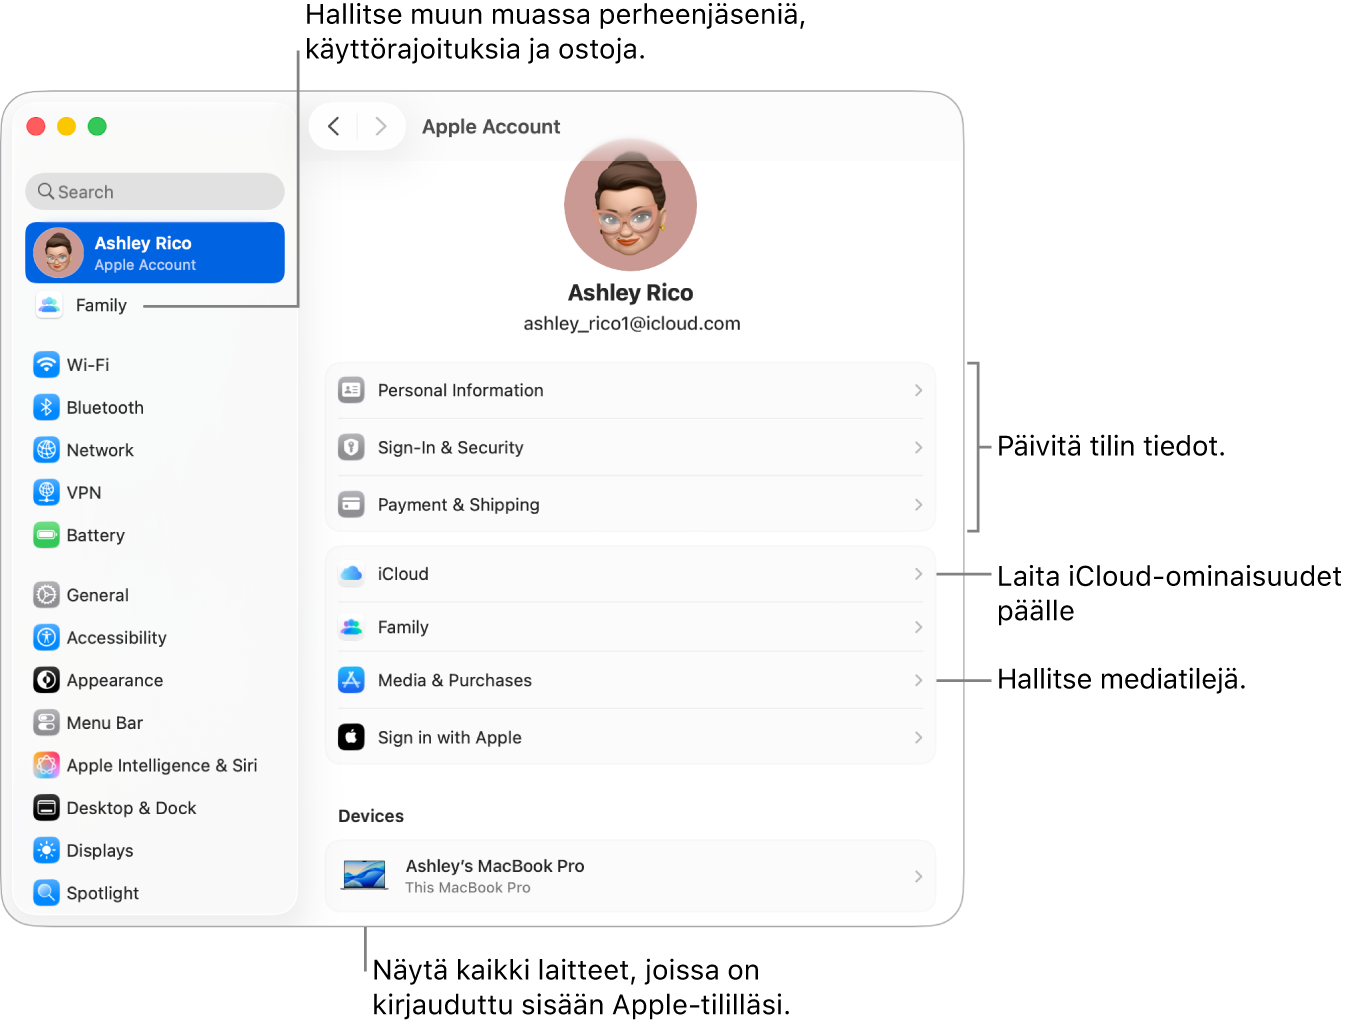Select the VPN icon in sidebar
Image resolution: width=1359 pixels, height=1027 pixels.
click(x=47, y=492)
